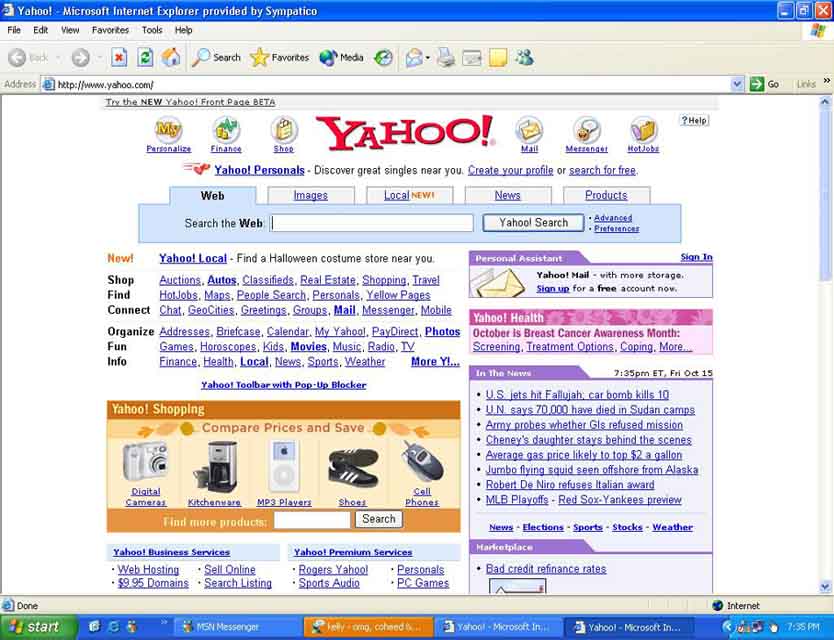Click the MP3 Players iPod thumbnail
The image size is (834, 640).
283,467
